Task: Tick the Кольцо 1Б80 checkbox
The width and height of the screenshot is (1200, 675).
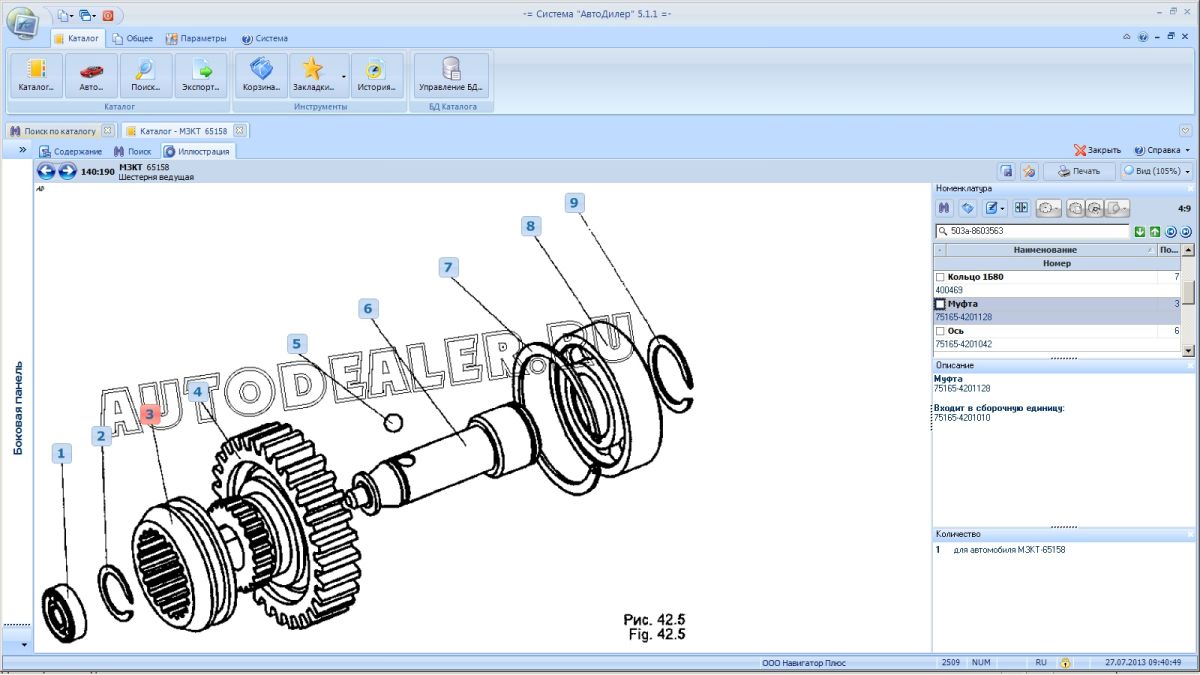Action: (940, 277)
